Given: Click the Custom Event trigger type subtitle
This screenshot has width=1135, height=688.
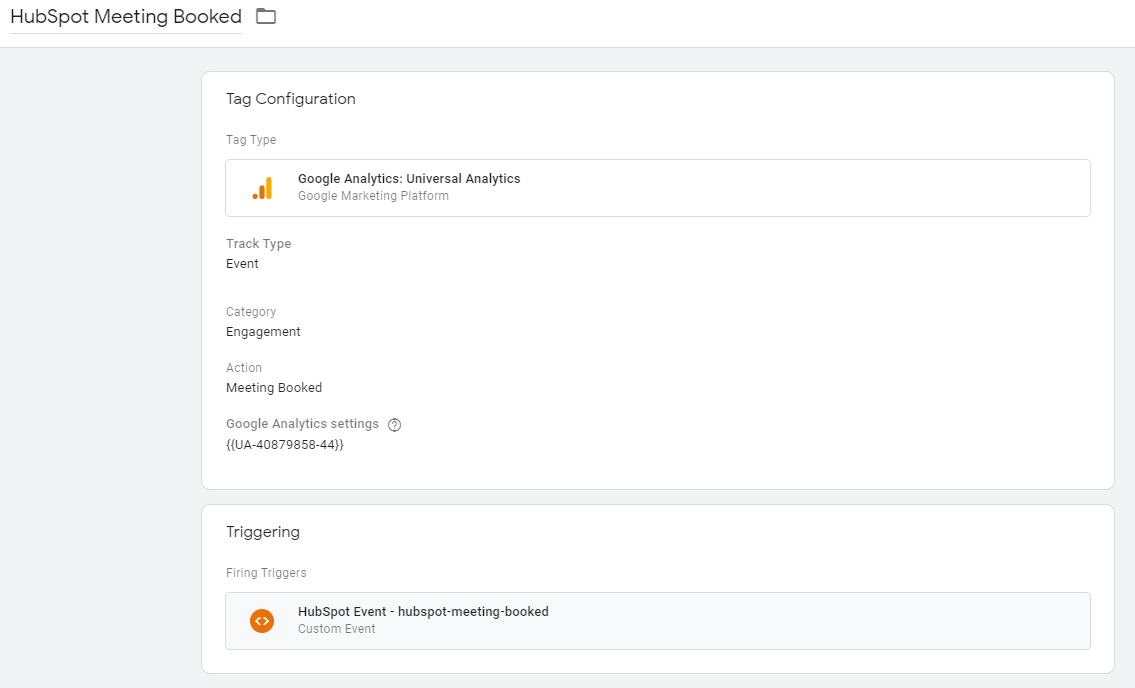Looking at the screenshot, I should 337,629.
